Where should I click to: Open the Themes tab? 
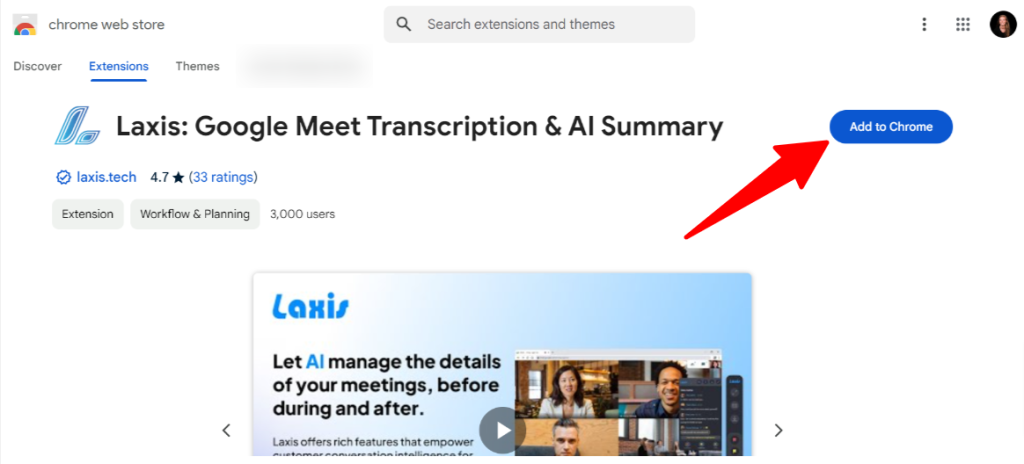[x=197, y=66]
